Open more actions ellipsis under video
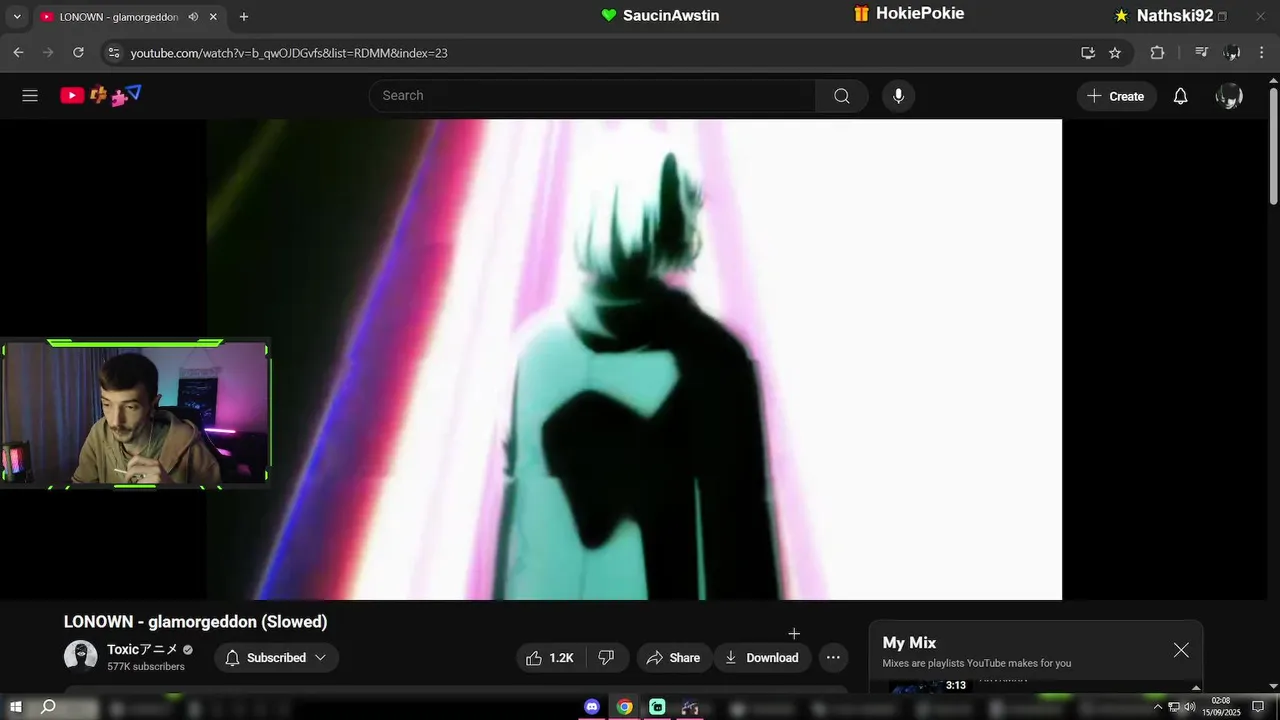The height and width of the screenshot is (720, 1280). (x=833, y=658)
